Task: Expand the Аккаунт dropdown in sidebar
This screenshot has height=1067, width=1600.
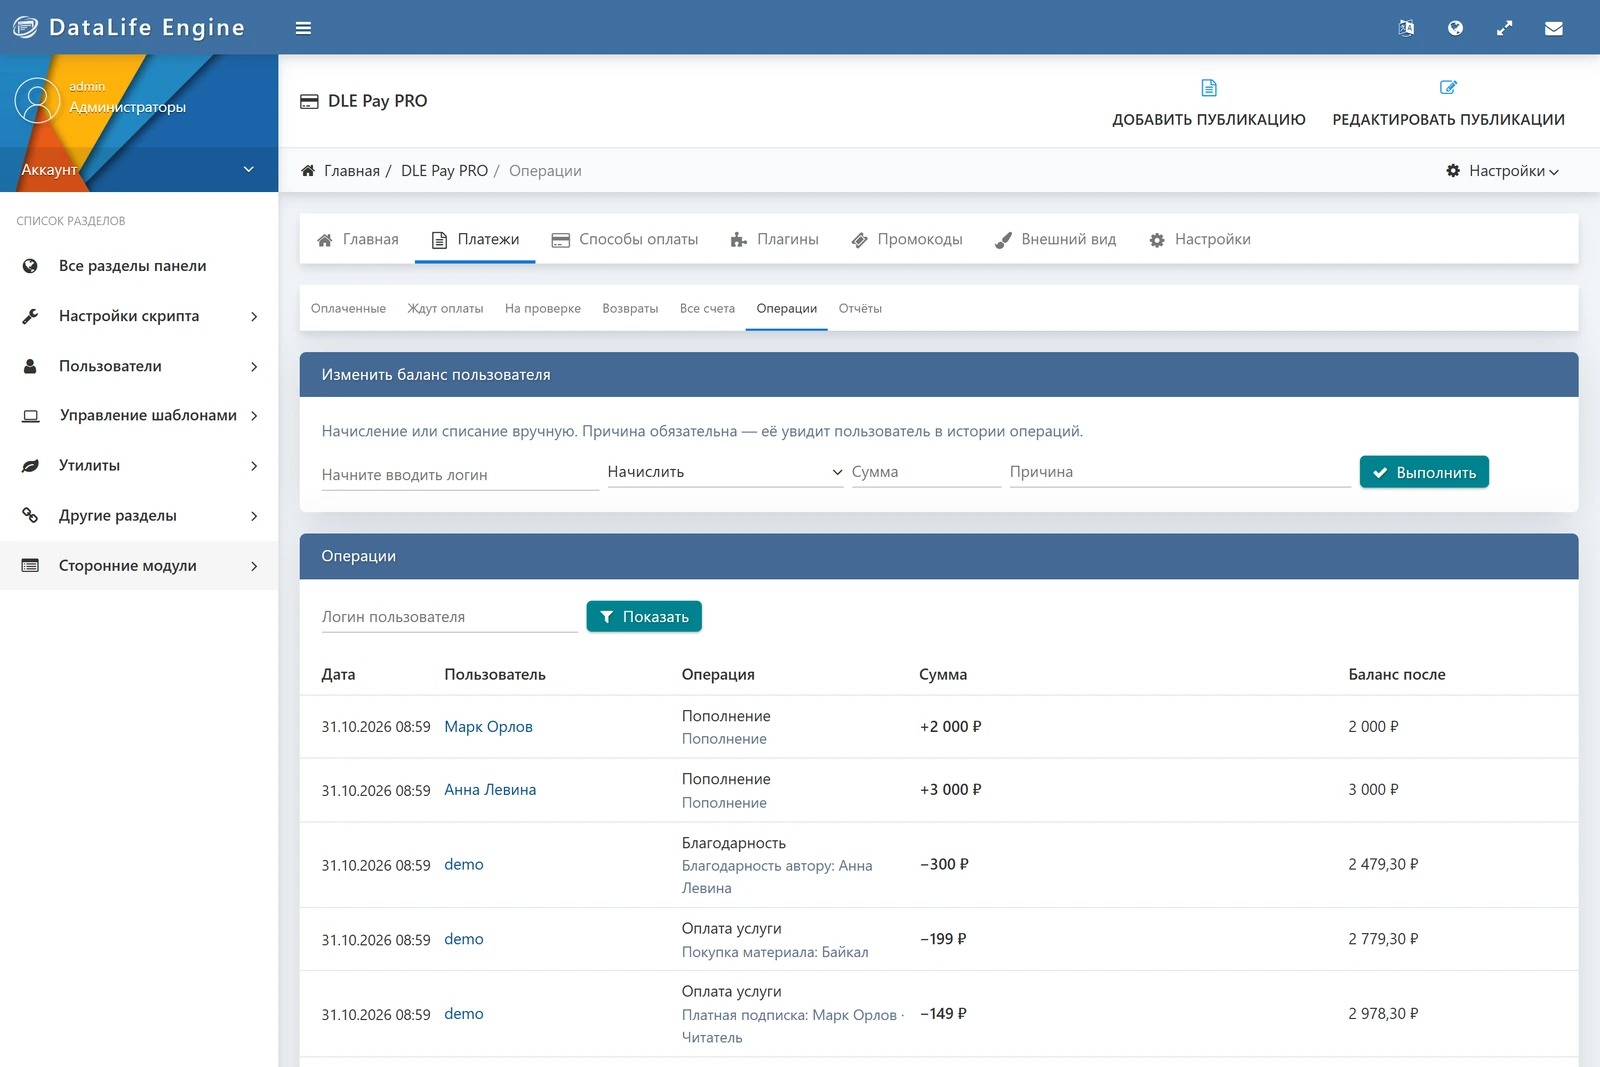Action: pos(139,170)
